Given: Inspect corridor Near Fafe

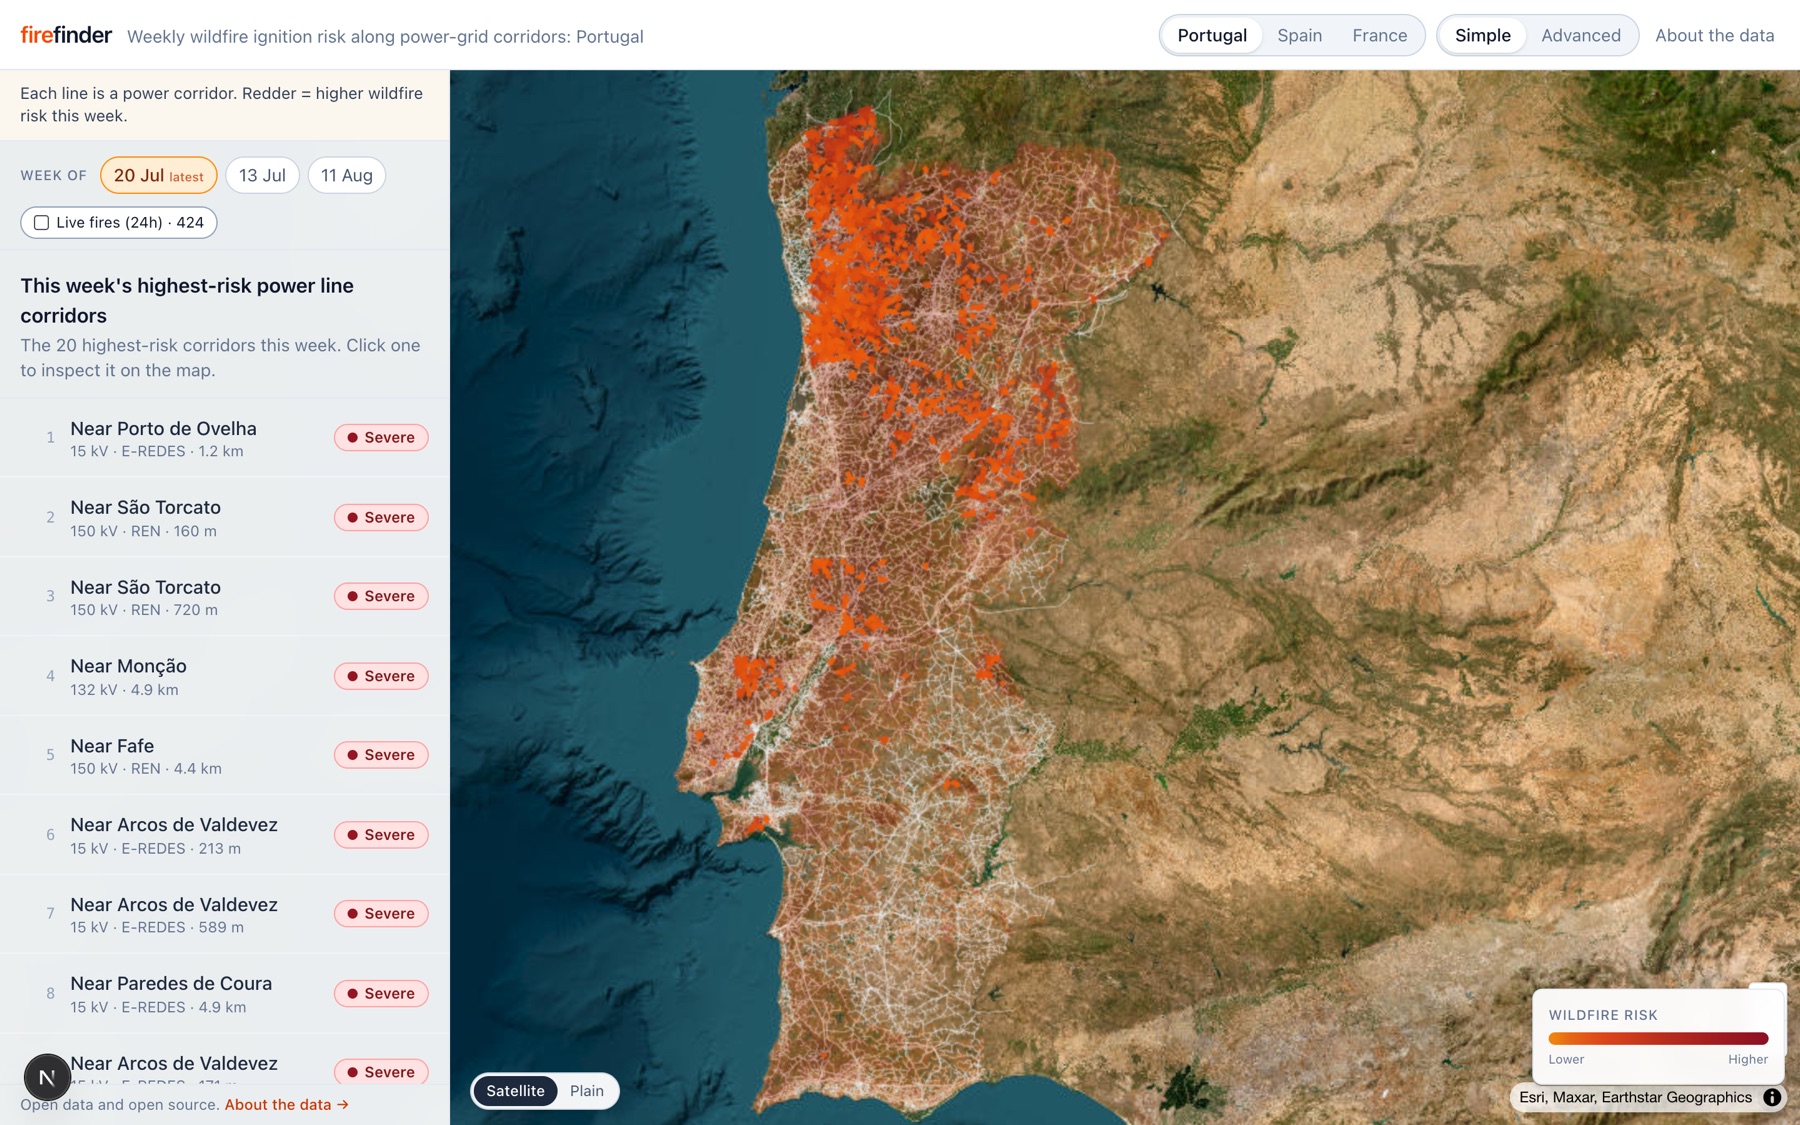Looking at the screenshot, I should click(225, 756).
